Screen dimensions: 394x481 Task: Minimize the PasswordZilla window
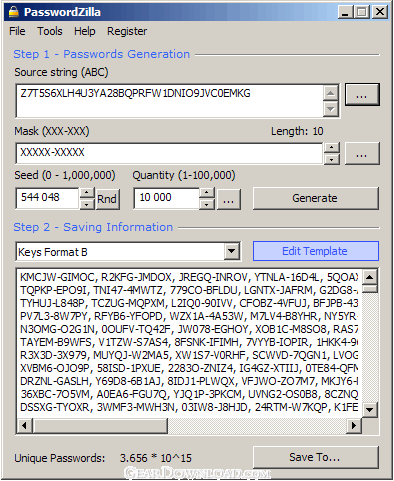345,12
